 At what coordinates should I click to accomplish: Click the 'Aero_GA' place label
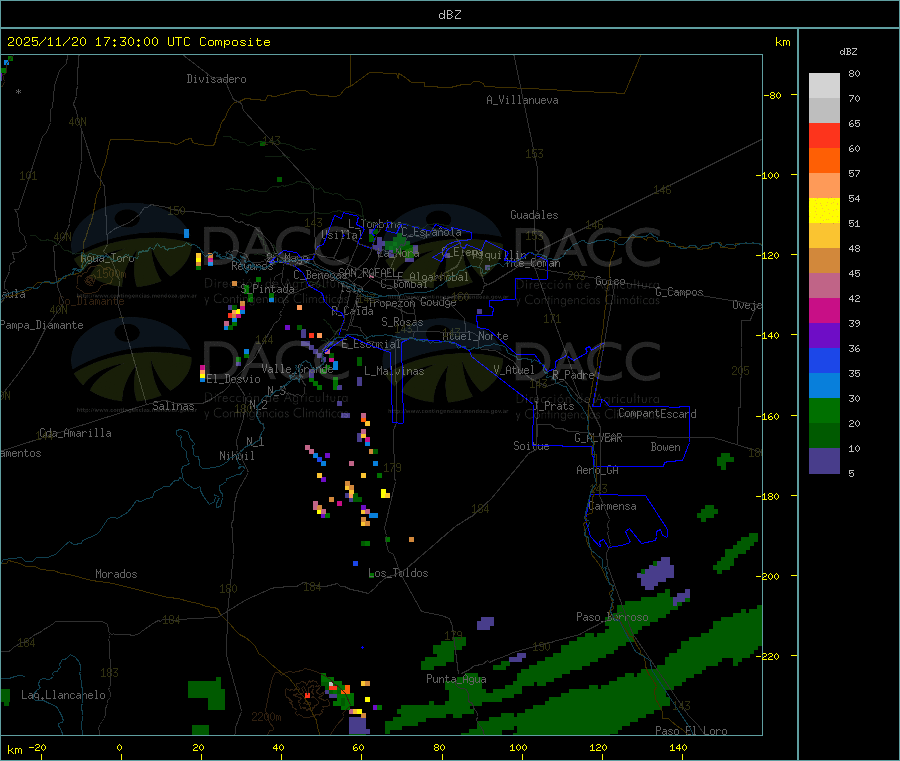pos(598,470)
